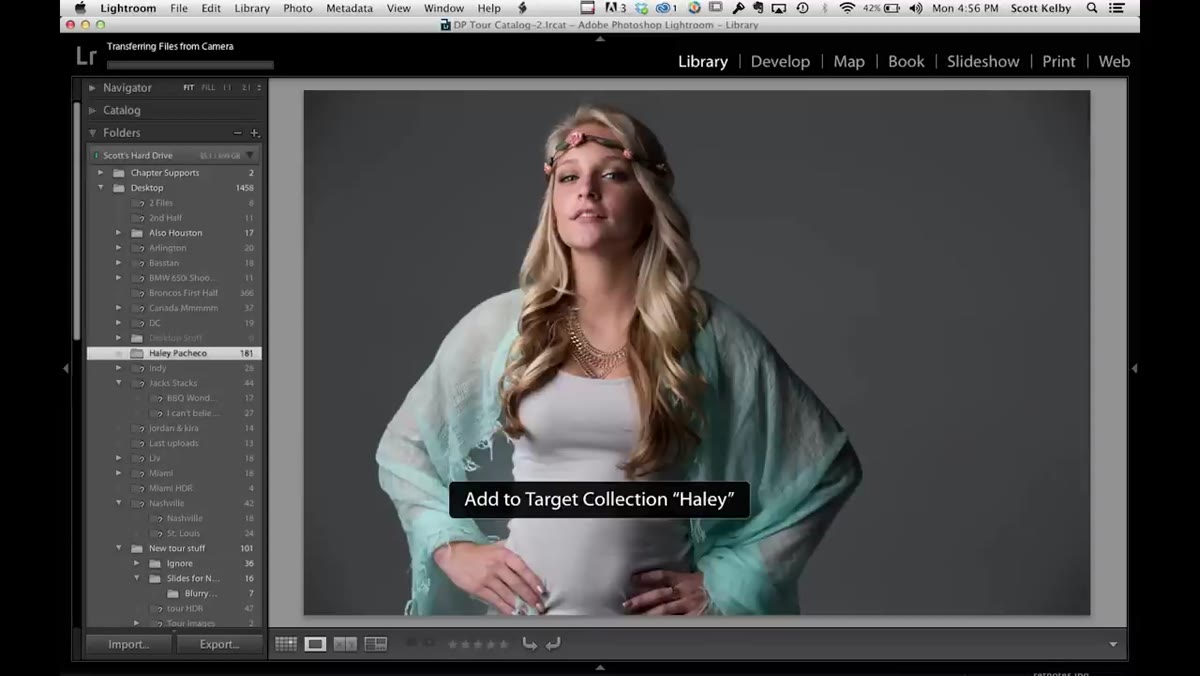Click the plus icon in Folders panel
Image resolution: width=1200 pixels, height=676 pixels.
(254, 133)
